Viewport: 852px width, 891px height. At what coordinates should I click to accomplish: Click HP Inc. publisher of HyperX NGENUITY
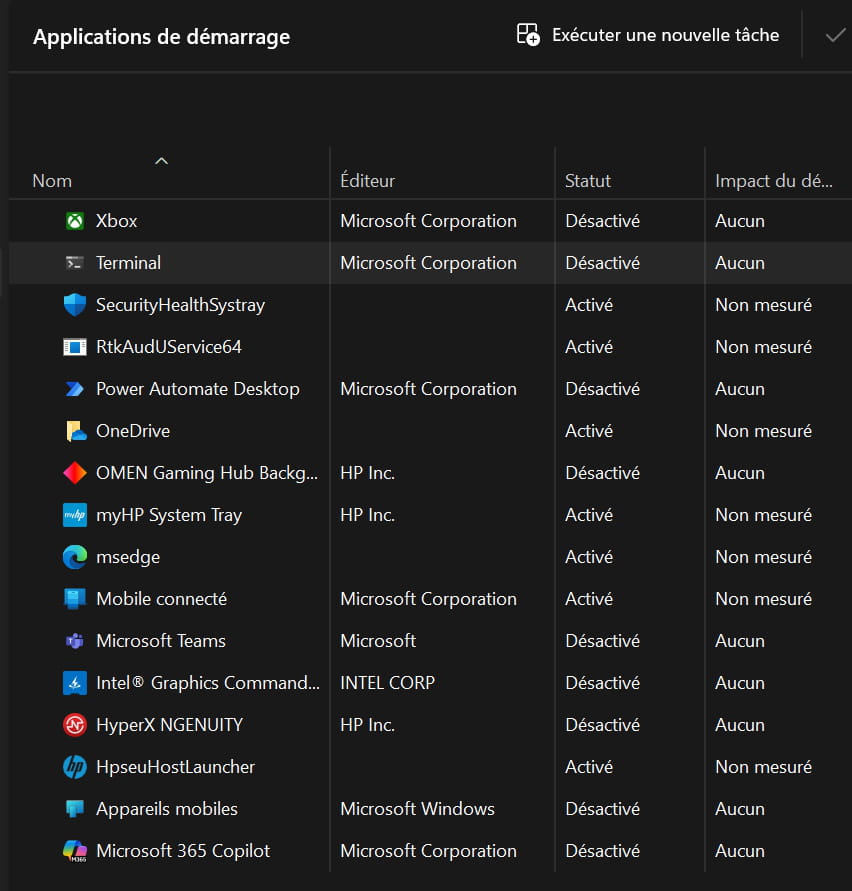tap(367, 725)
